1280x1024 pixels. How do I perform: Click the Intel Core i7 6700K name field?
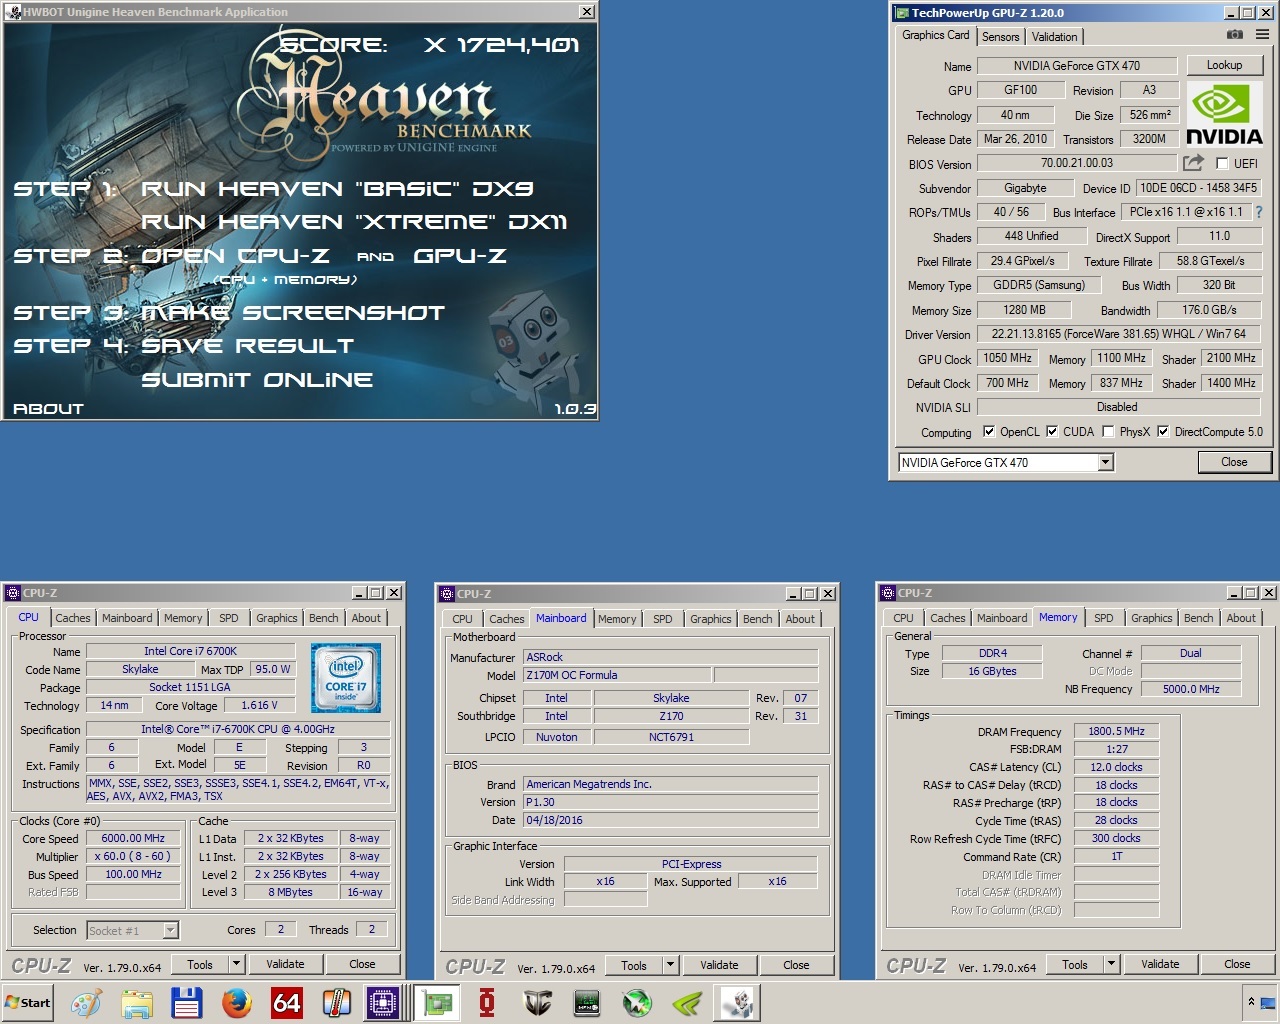[190, 651]
